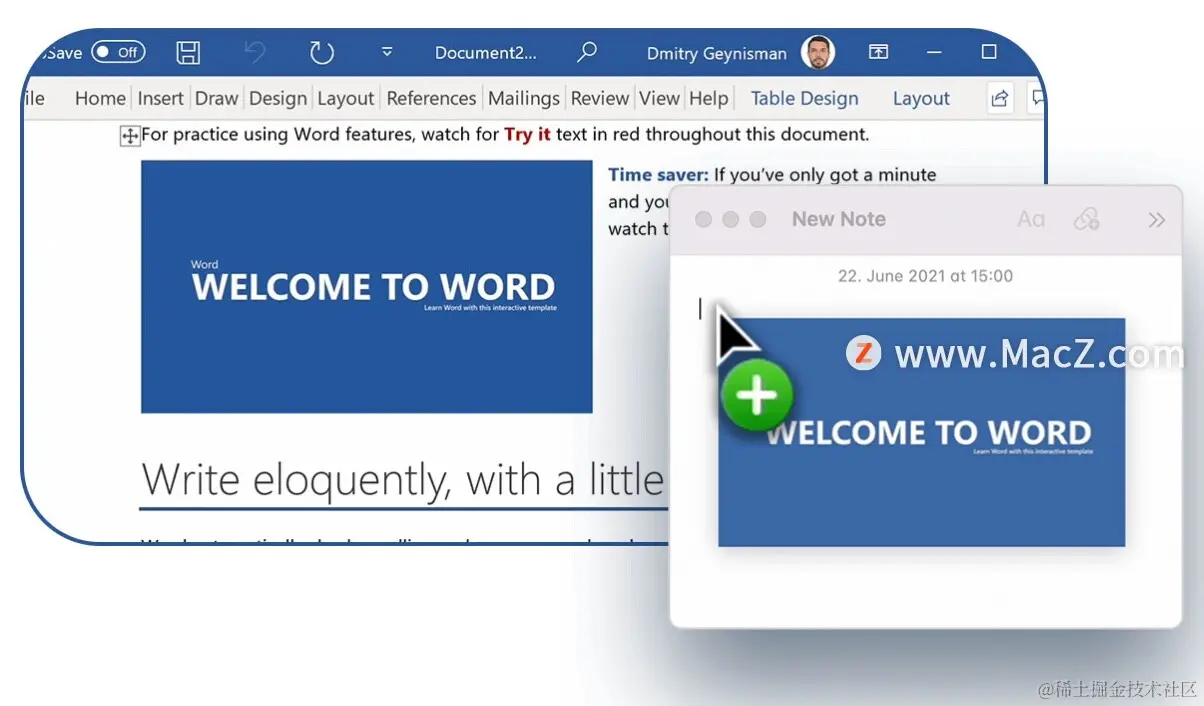The image size is (1204, 706).
Task: Open Ribbon Display Options icon
Action: 878,52
